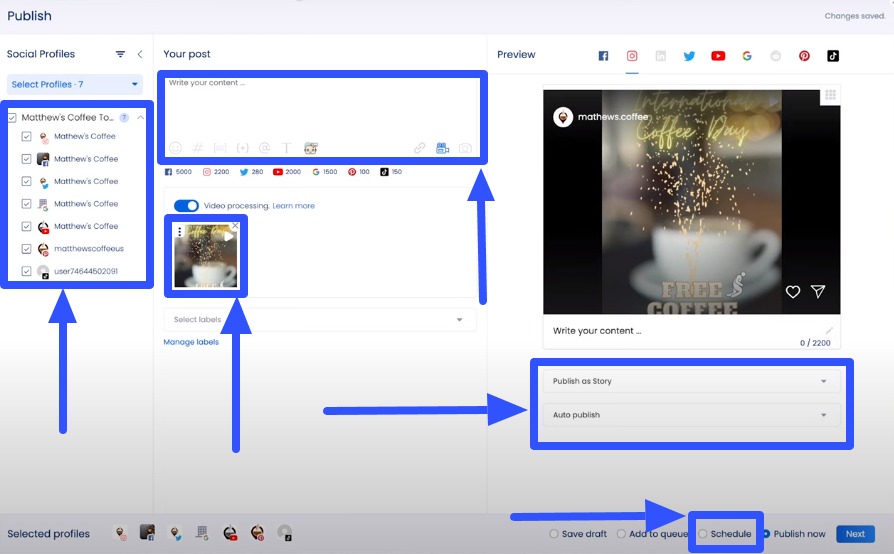Show Twitter preview tab
Image resolution: width=894 pixels, height=554 pixels.
click(689, 56)
